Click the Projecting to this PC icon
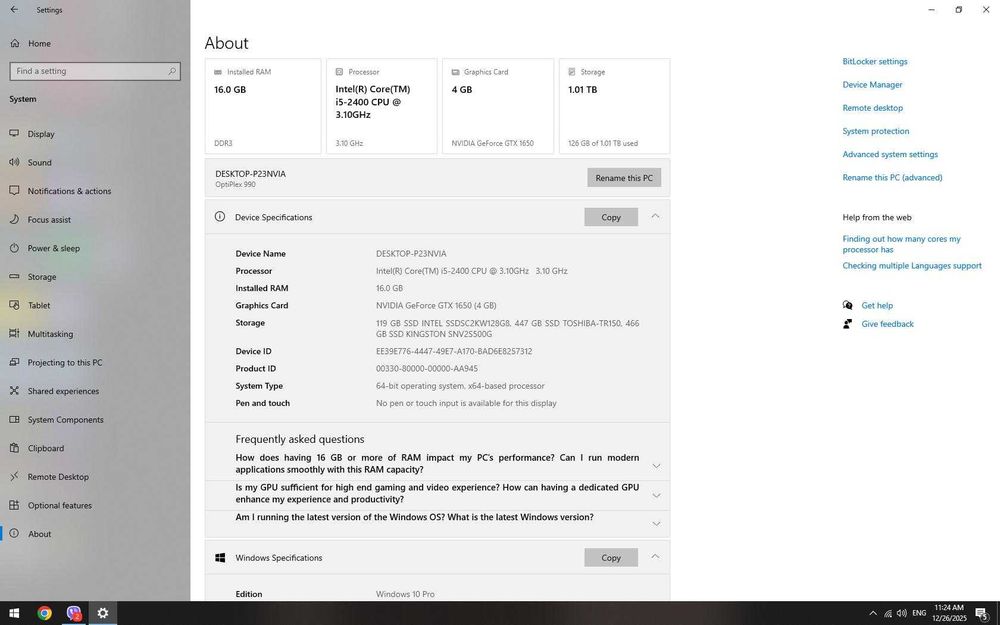Viewport: 1000px width, 625px height. click(14, 362)
